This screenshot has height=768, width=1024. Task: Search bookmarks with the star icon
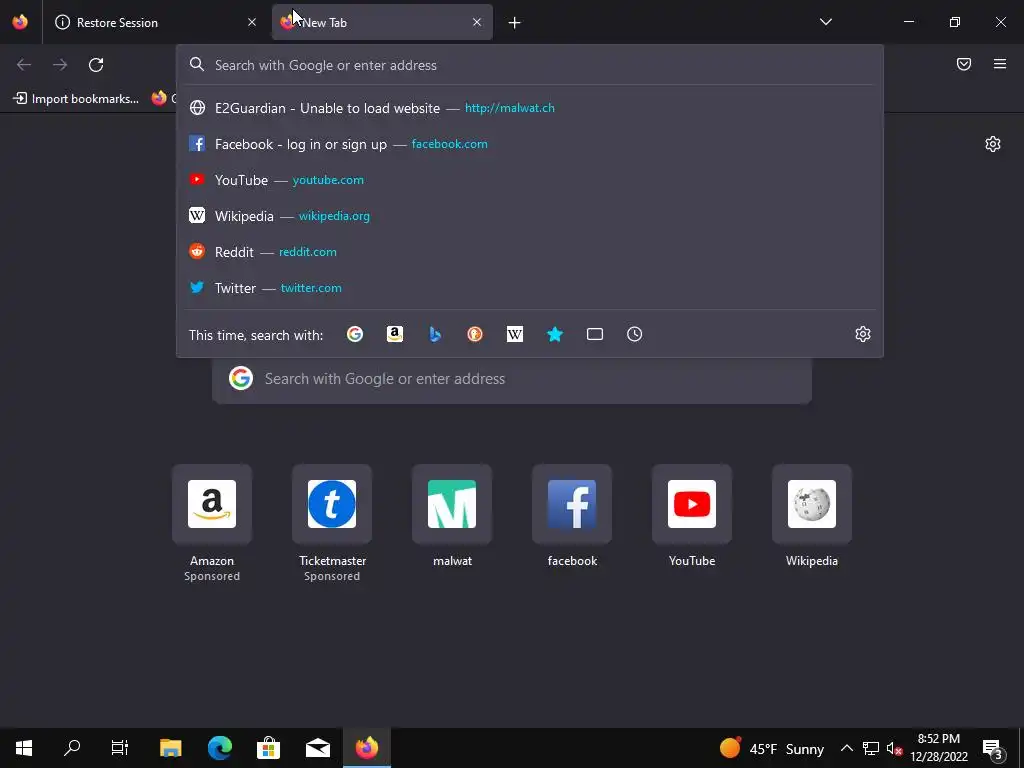coord(554,334)
